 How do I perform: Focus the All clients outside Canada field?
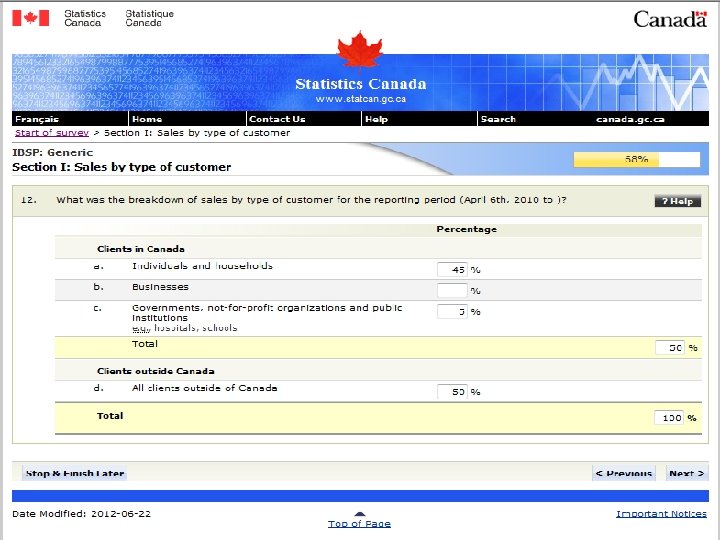click(452, 392)
